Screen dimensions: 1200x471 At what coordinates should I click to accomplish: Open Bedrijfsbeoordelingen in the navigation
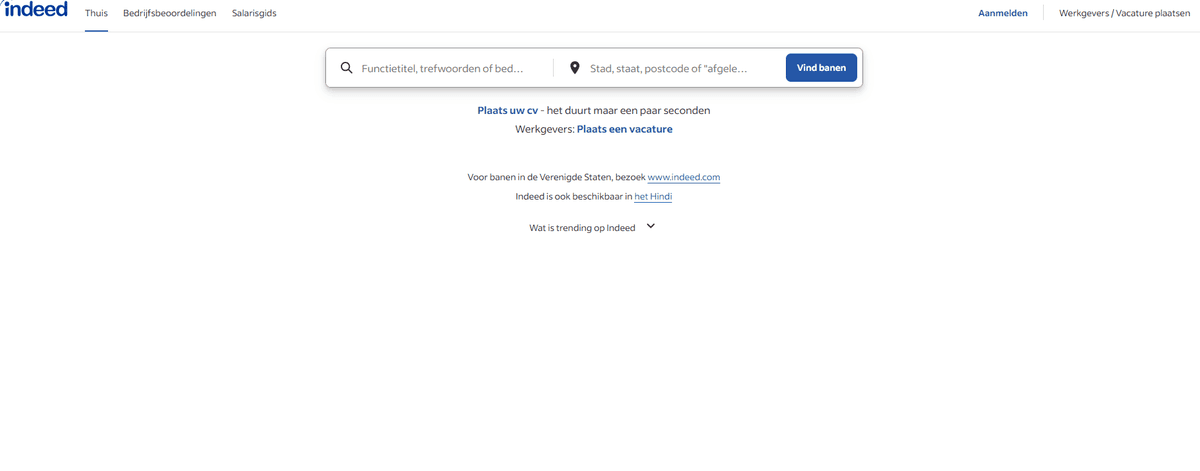point(169,13)
